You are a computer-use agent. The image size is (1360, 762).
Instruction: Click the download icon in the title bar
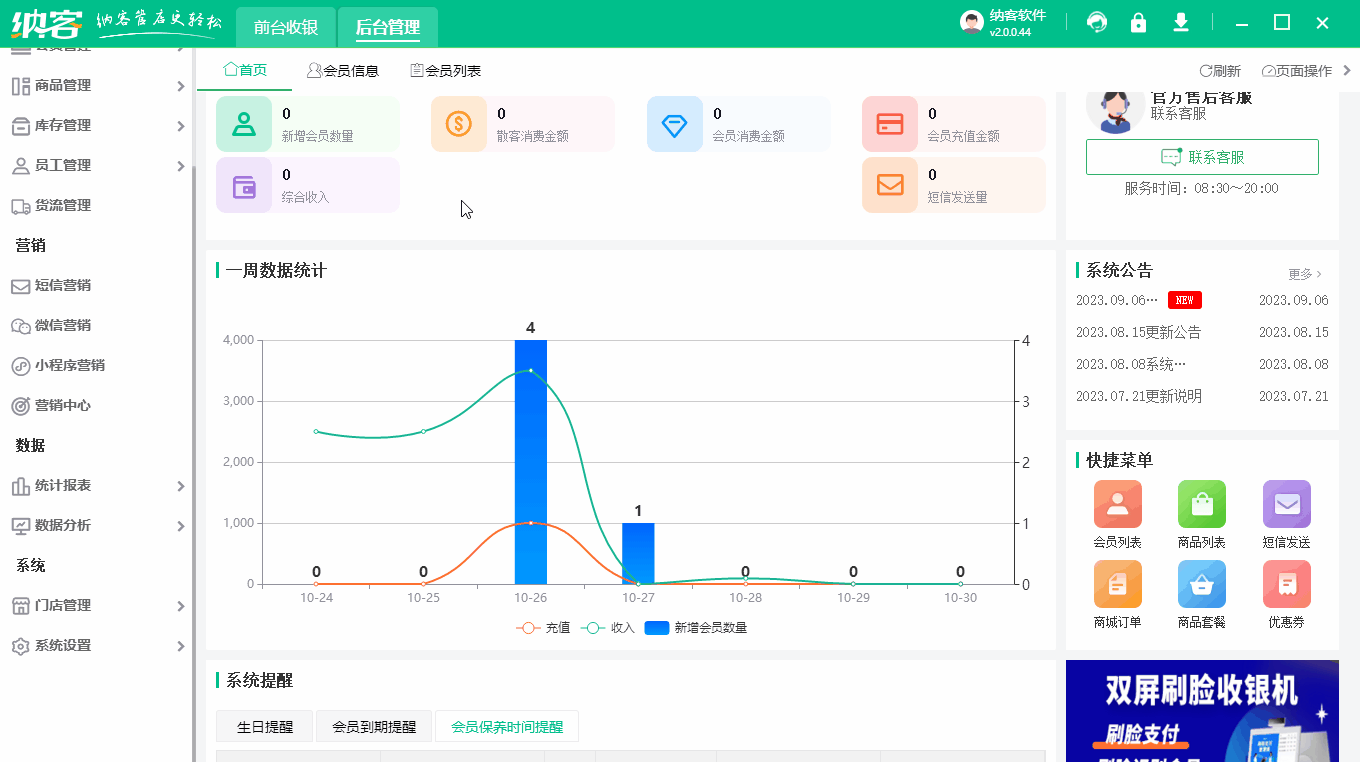tap(1180, 20)
